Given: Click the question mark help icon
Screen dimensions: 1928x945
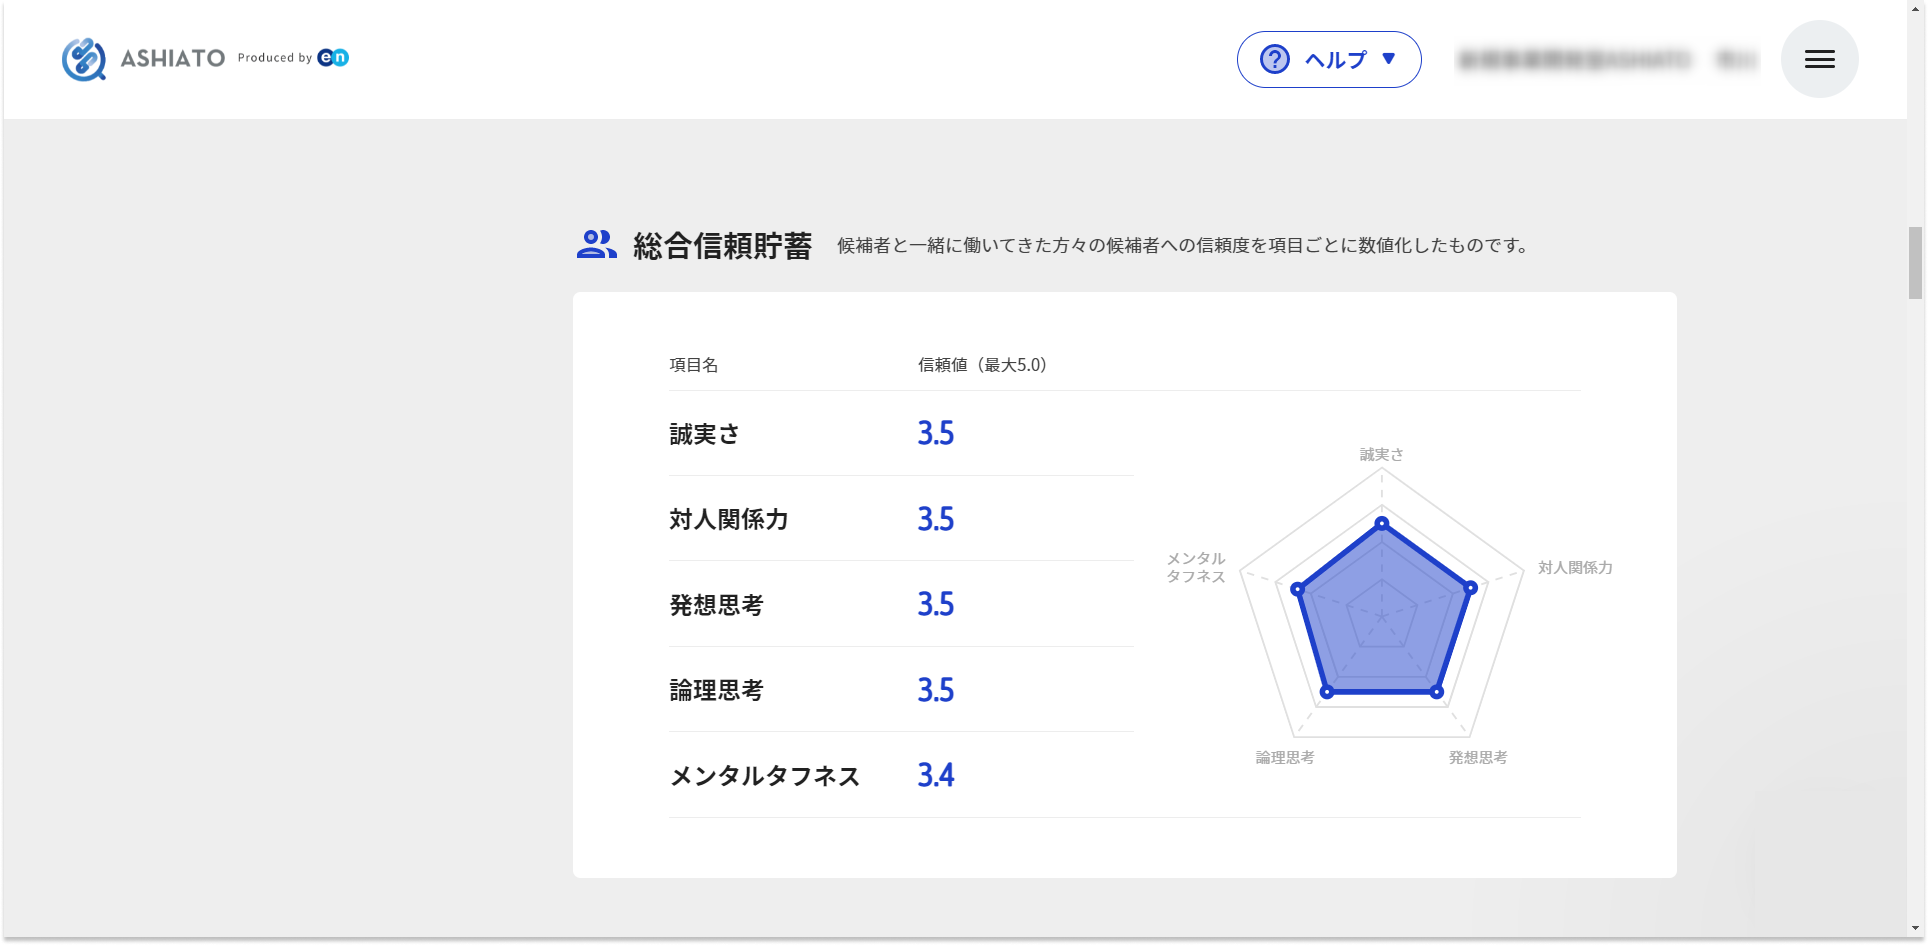Looking at the screenshot, I should (x=1273, y=60).
